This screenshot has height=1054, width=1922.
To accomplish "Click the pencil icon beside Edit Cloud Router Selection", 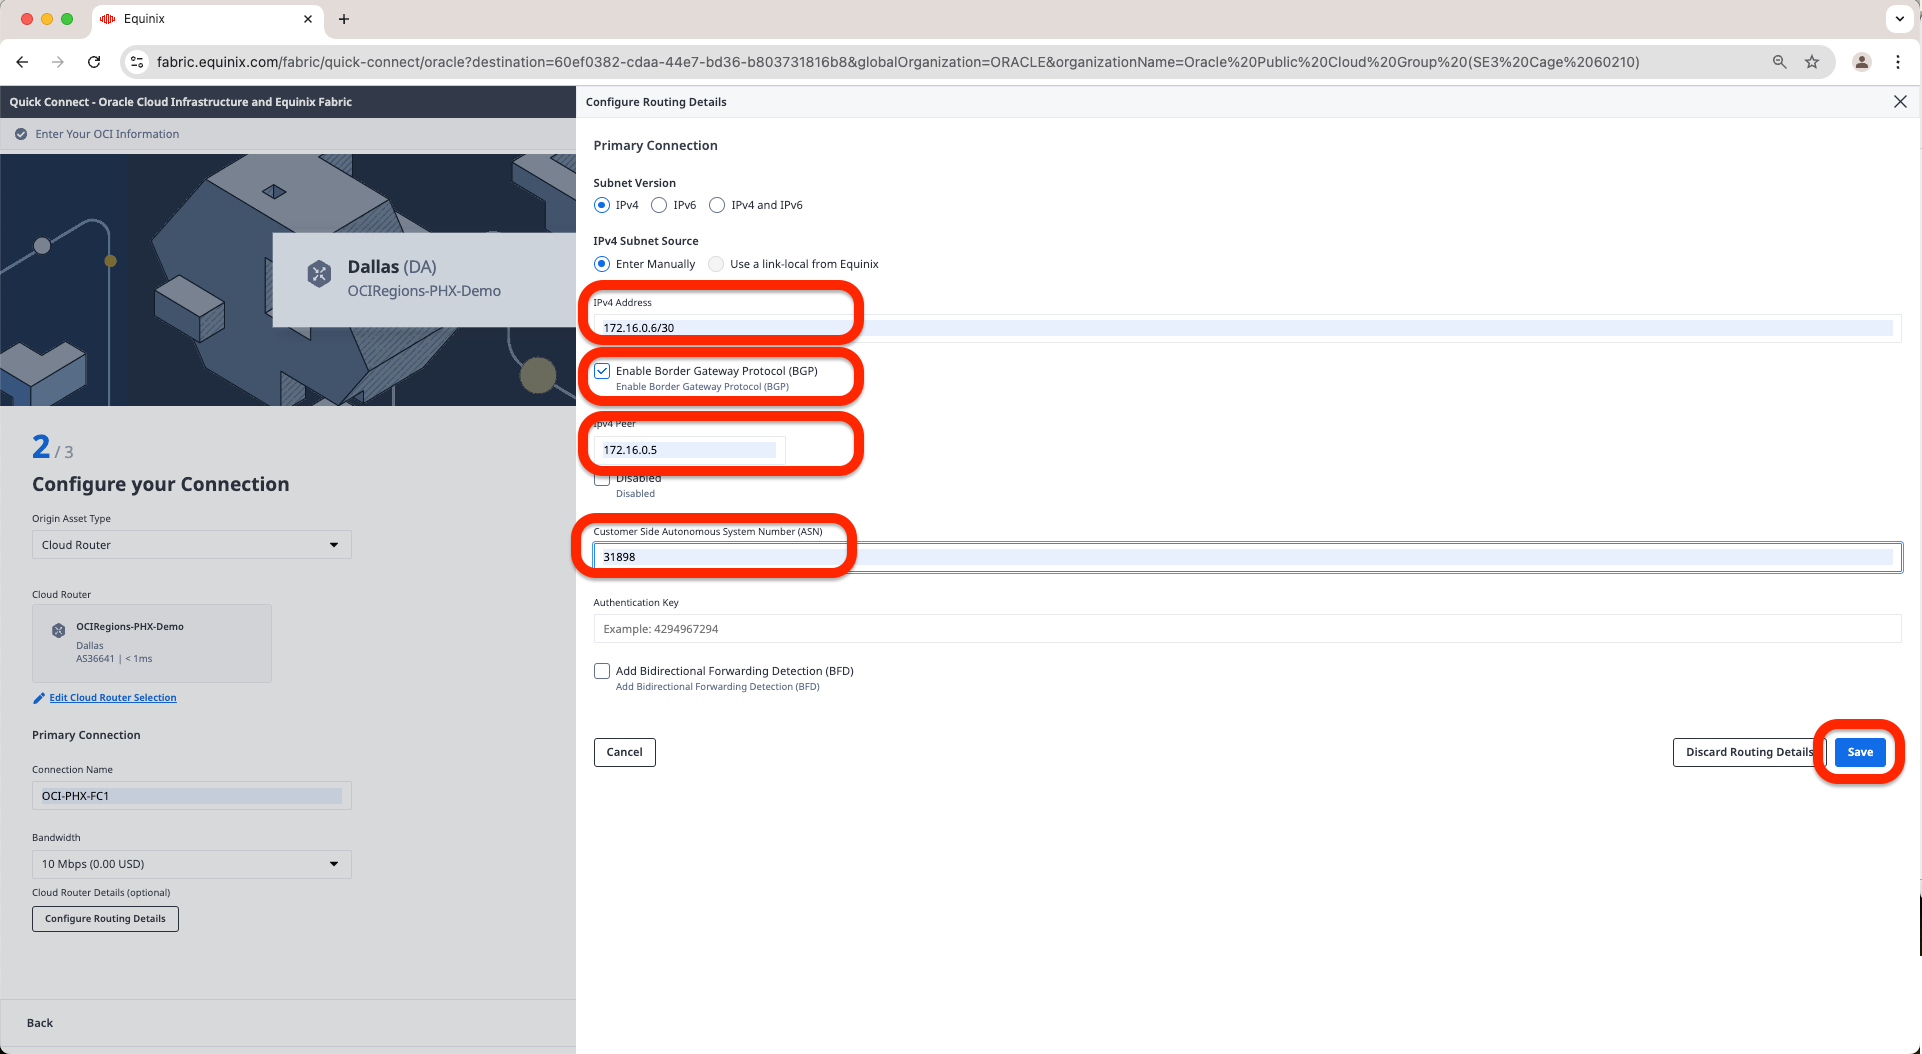I will pos(39,698).
